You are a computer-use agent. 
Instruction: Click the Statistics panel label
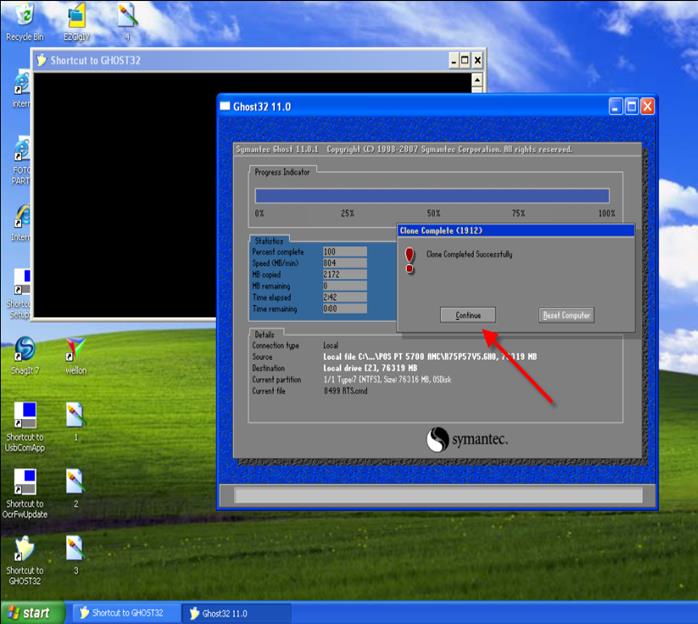[268, 241]
